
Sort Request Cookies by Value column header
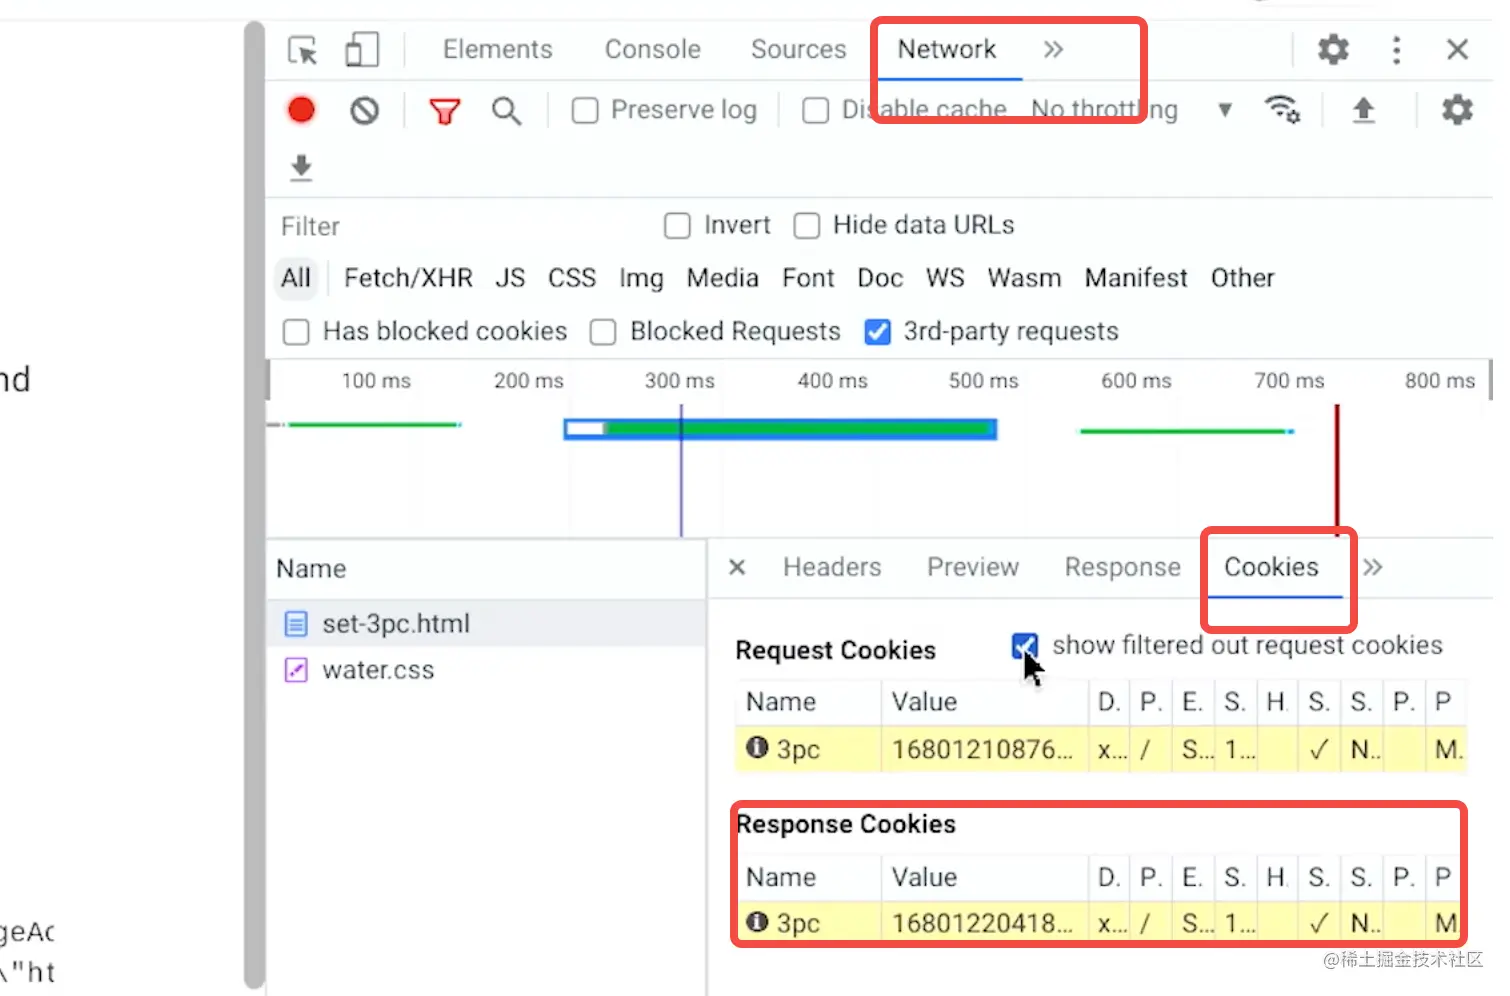984,702
